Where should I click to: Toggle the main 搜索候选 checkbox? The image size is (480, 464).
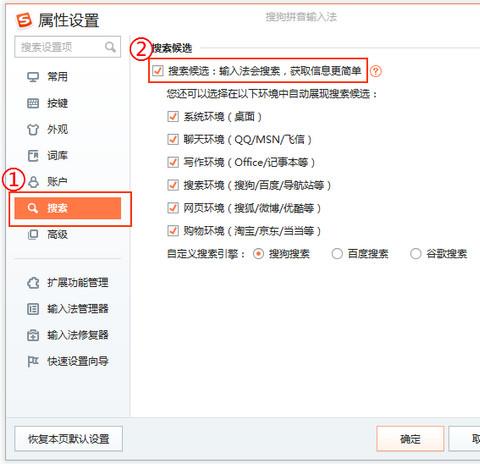click(157, 71)
